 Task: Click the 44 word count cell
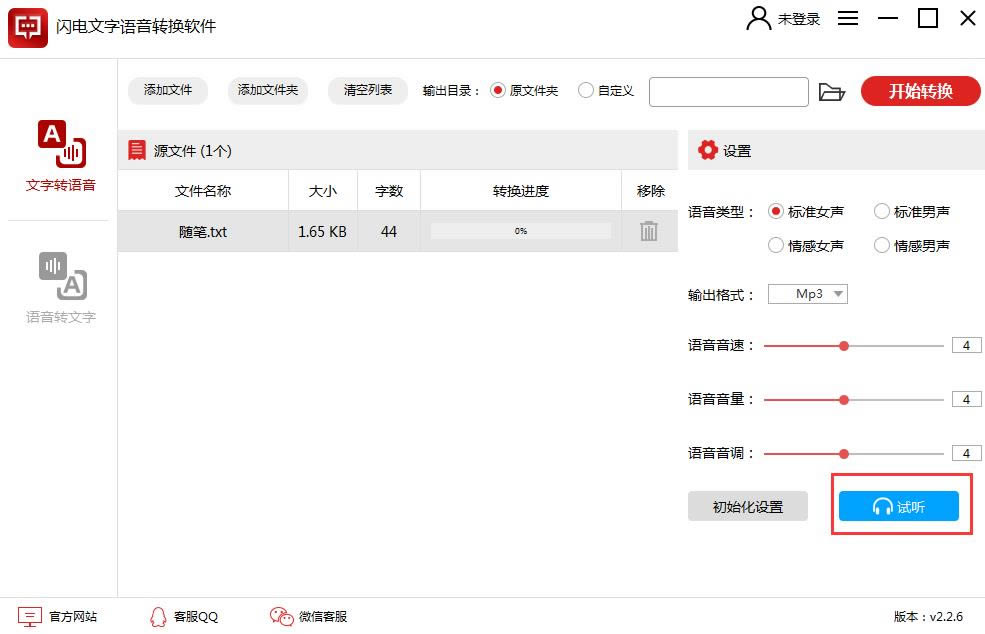pos(389,232)
